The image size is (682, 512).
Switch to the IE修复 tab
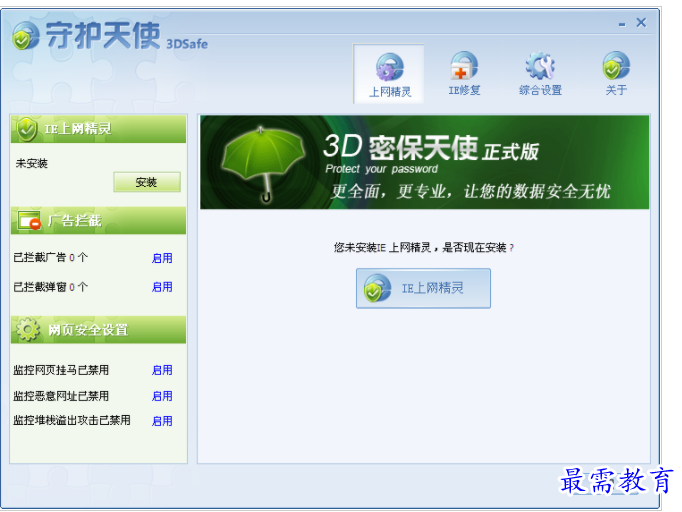(x=464, y=74)
